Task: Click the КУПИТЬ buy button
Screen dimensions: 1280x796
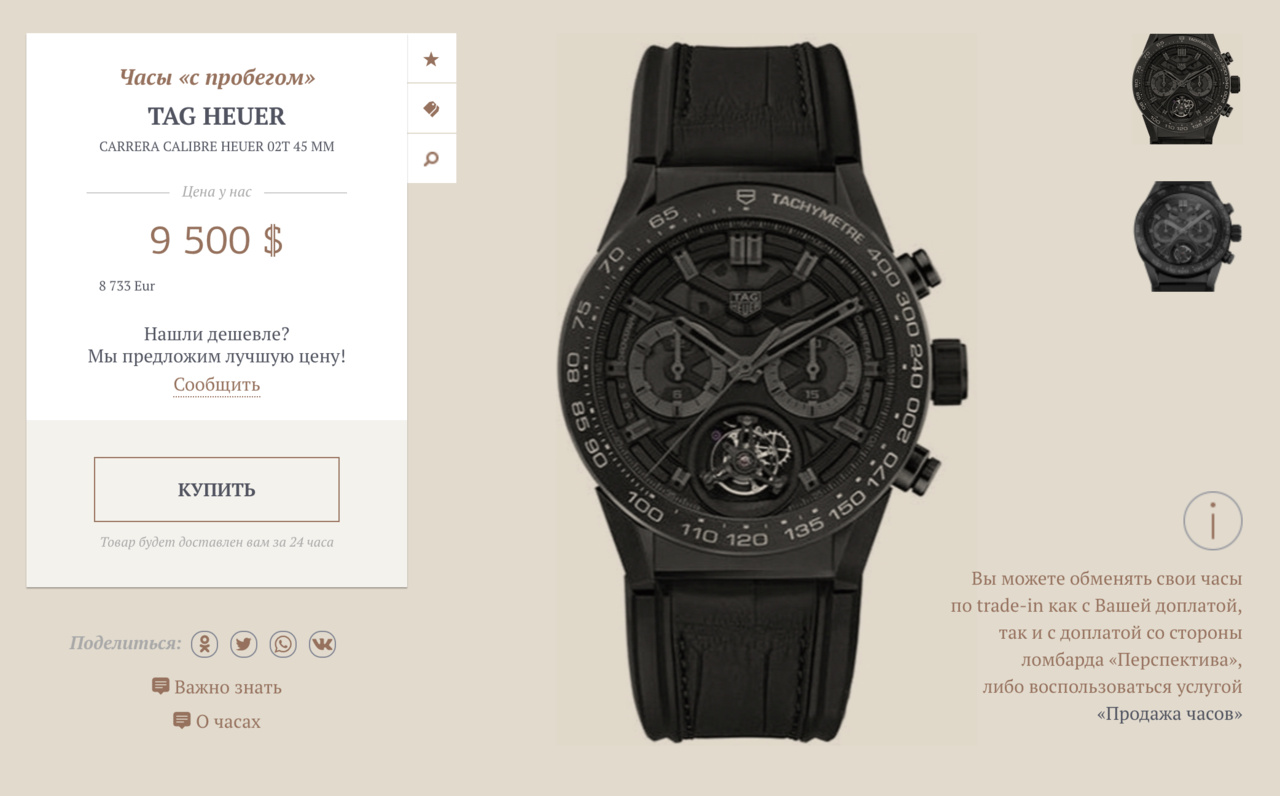Action: coord(217,489)
